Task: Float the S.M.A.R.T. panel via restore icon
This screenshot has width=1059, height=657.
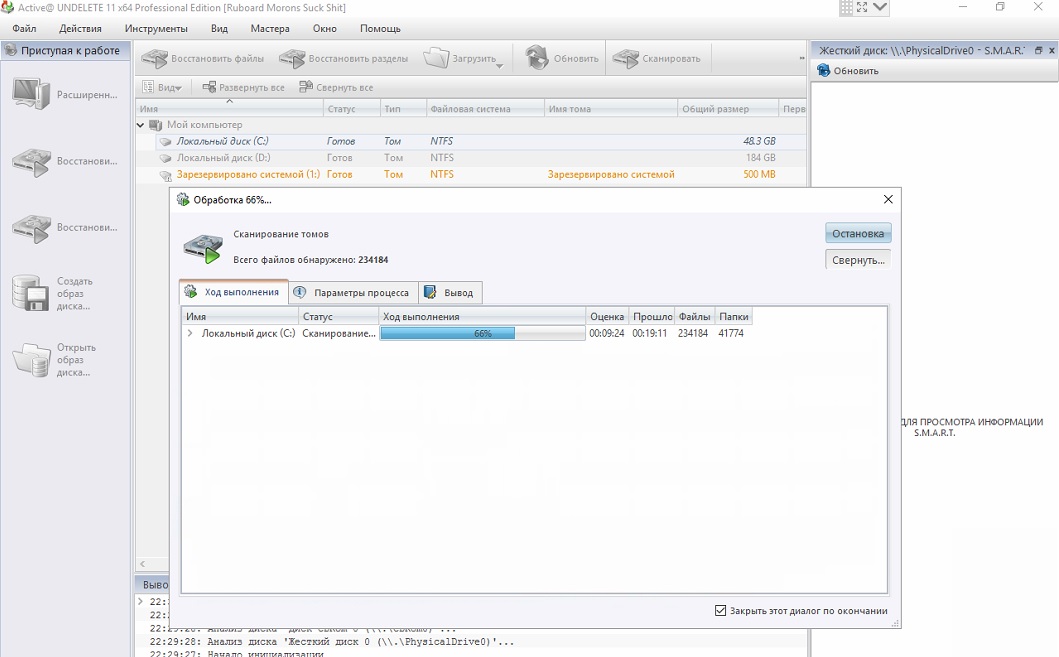Action: click(1039, 51)
